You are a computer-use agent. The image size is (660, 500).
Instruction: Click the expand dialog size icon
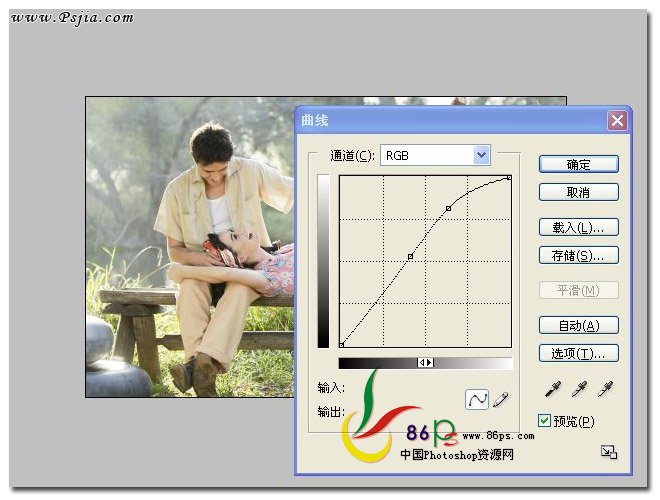point(609,452)
